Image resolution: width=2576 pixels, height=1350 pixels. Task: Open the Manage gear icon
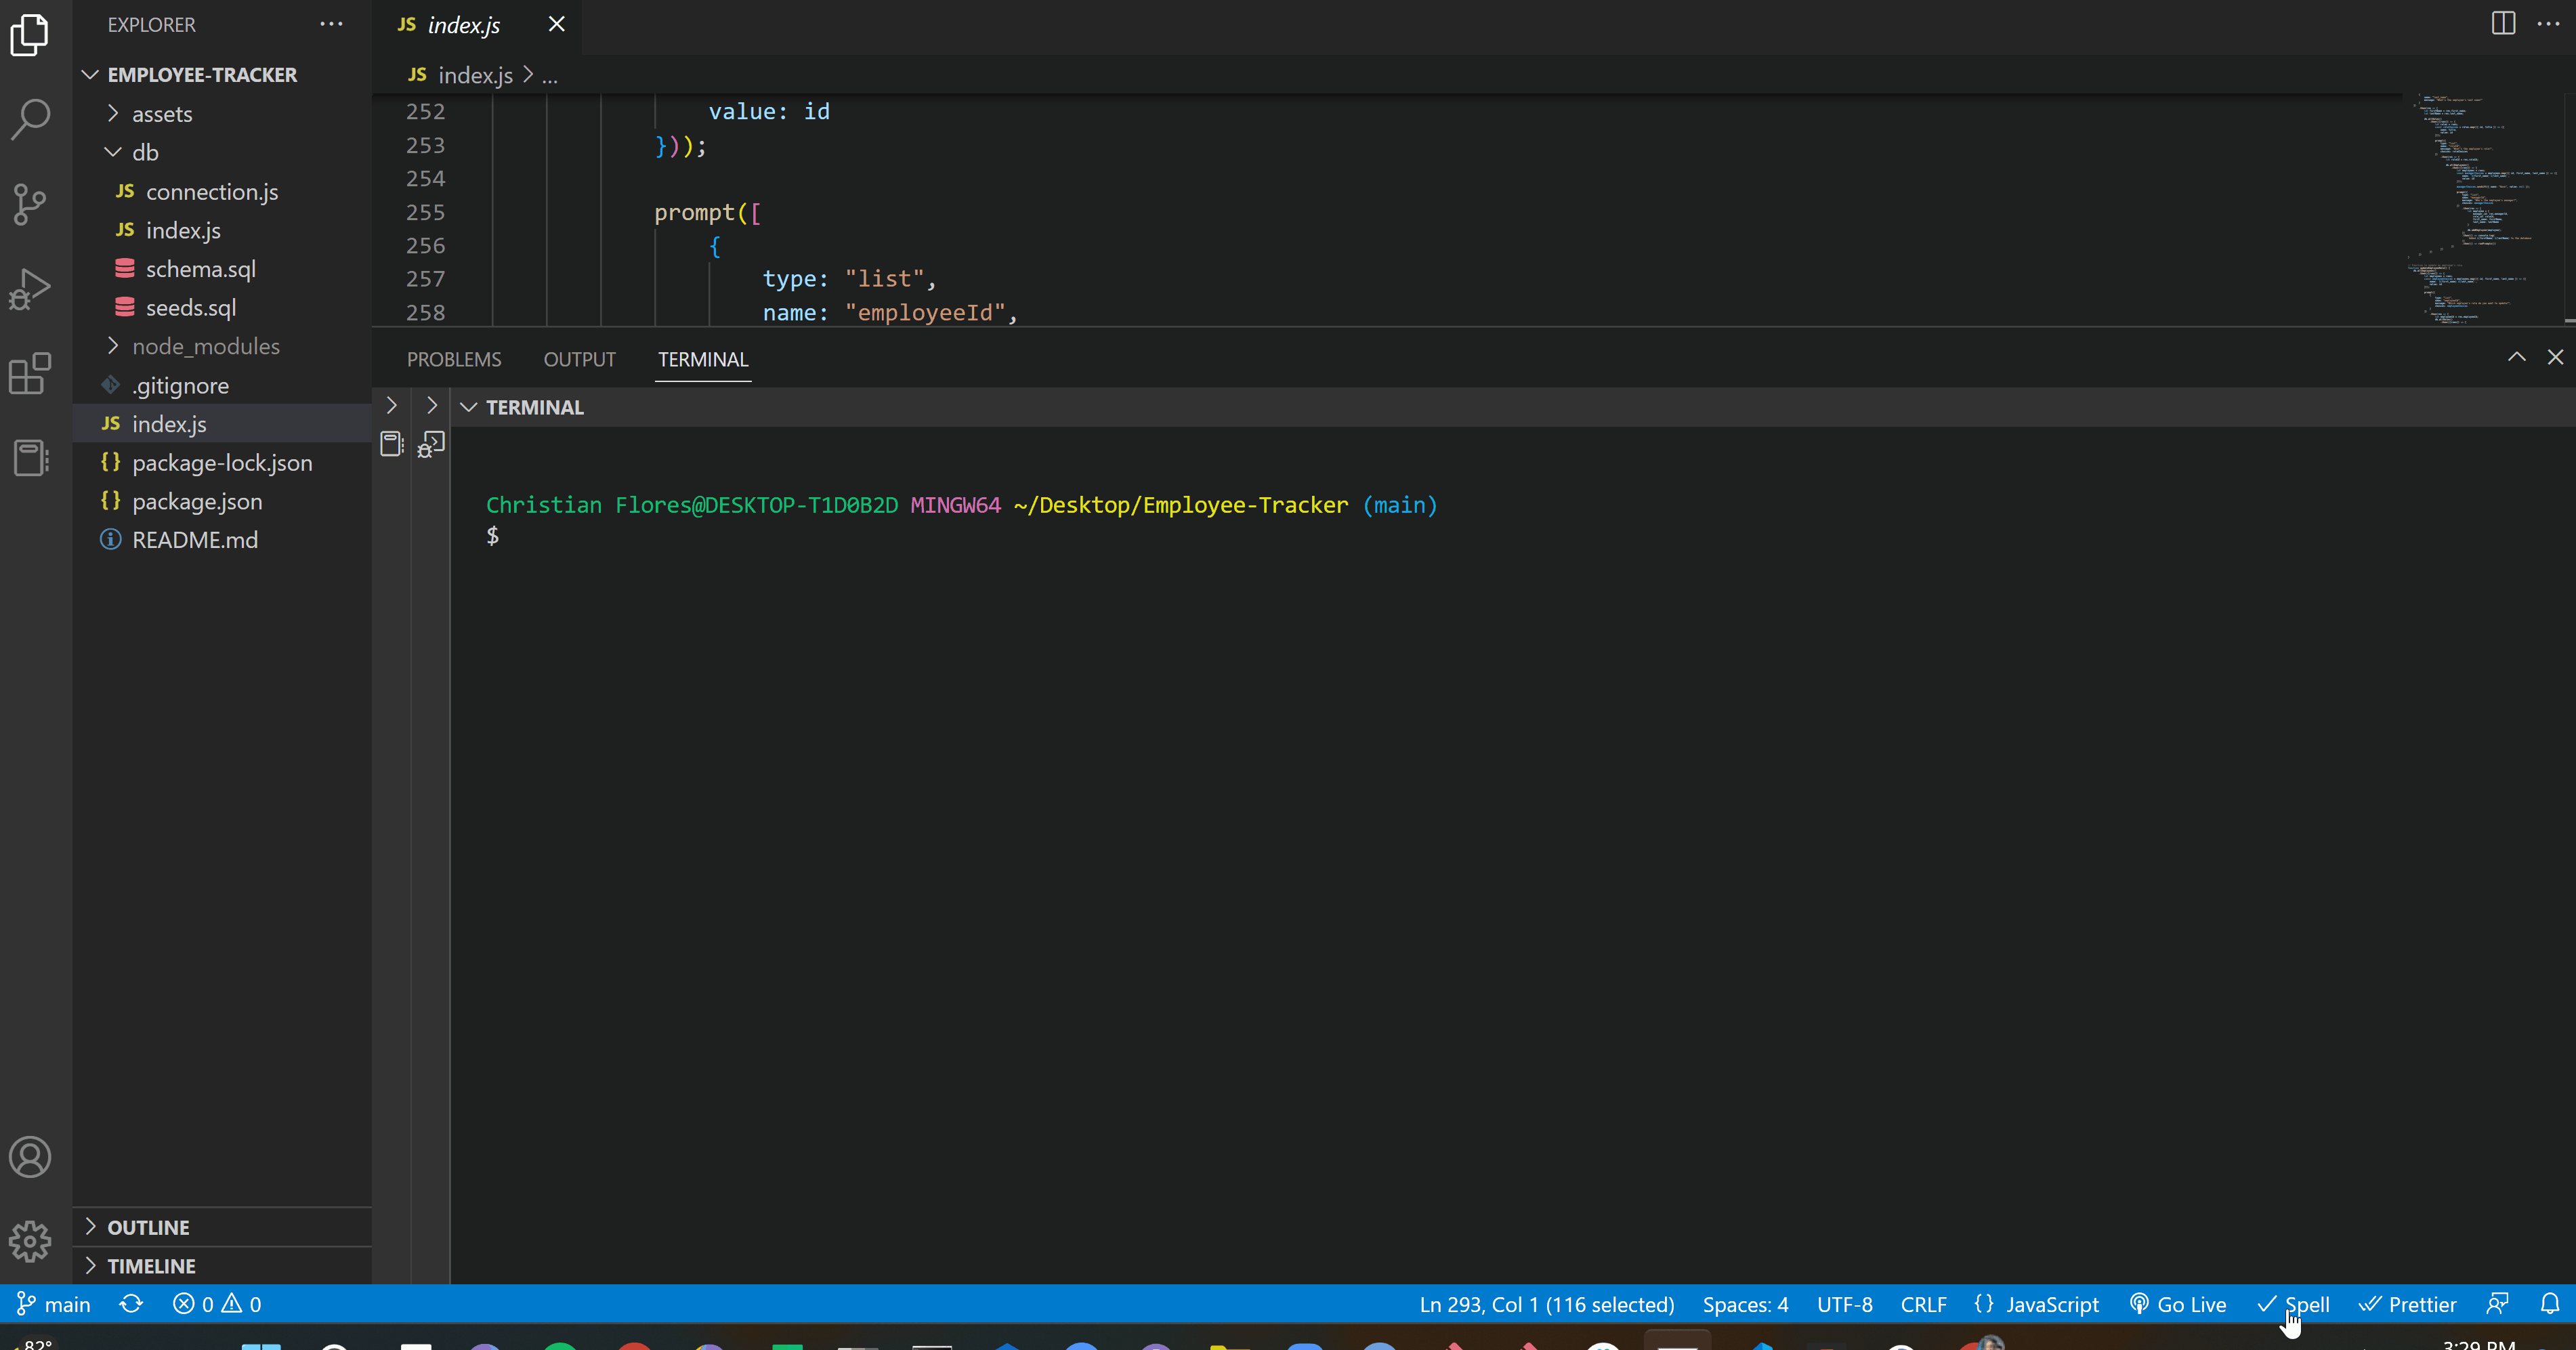coord(30,1241)
